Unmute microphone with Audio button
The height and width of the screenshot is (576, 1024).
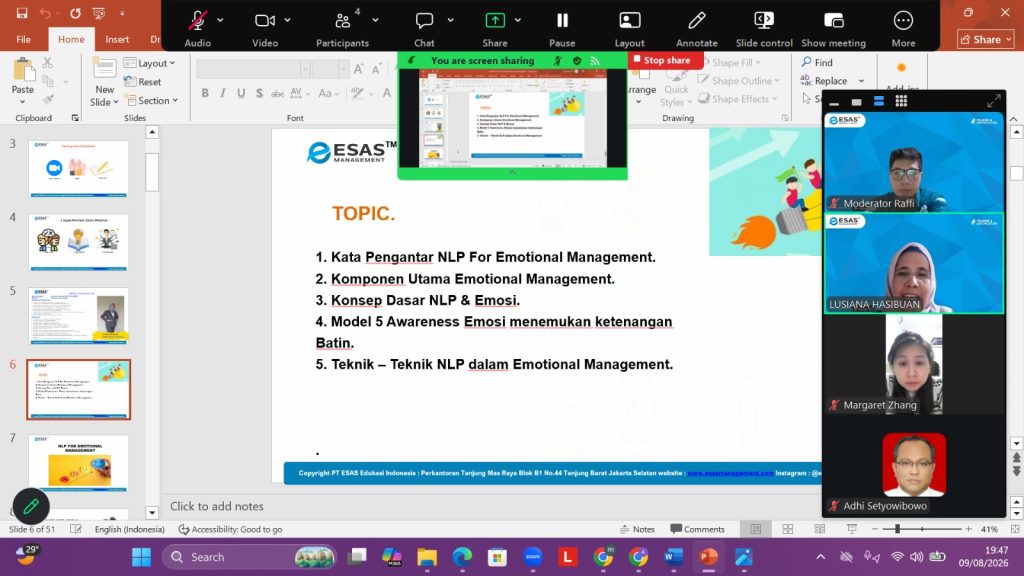tap(197, 28)
